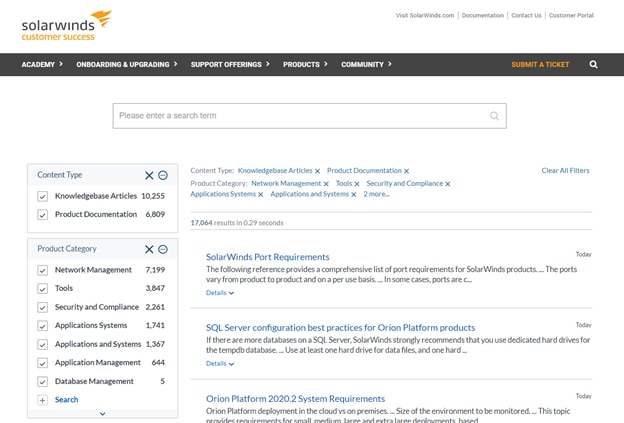Uncheck the Knowledgebase Articles checkbox
The width and height of the screenshot is (624, 423).
(x=43, y=196)
